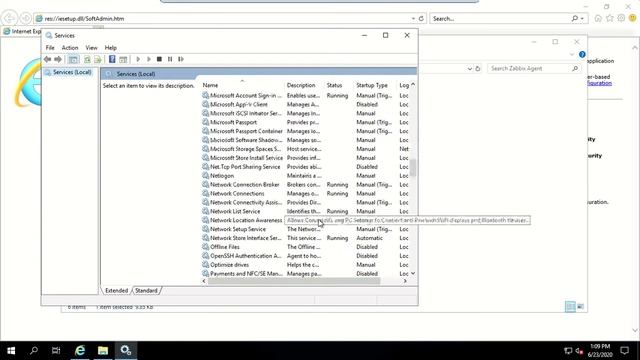
Task: Click the Search Zabbix Agent field
Action: [x=533, y=69]
